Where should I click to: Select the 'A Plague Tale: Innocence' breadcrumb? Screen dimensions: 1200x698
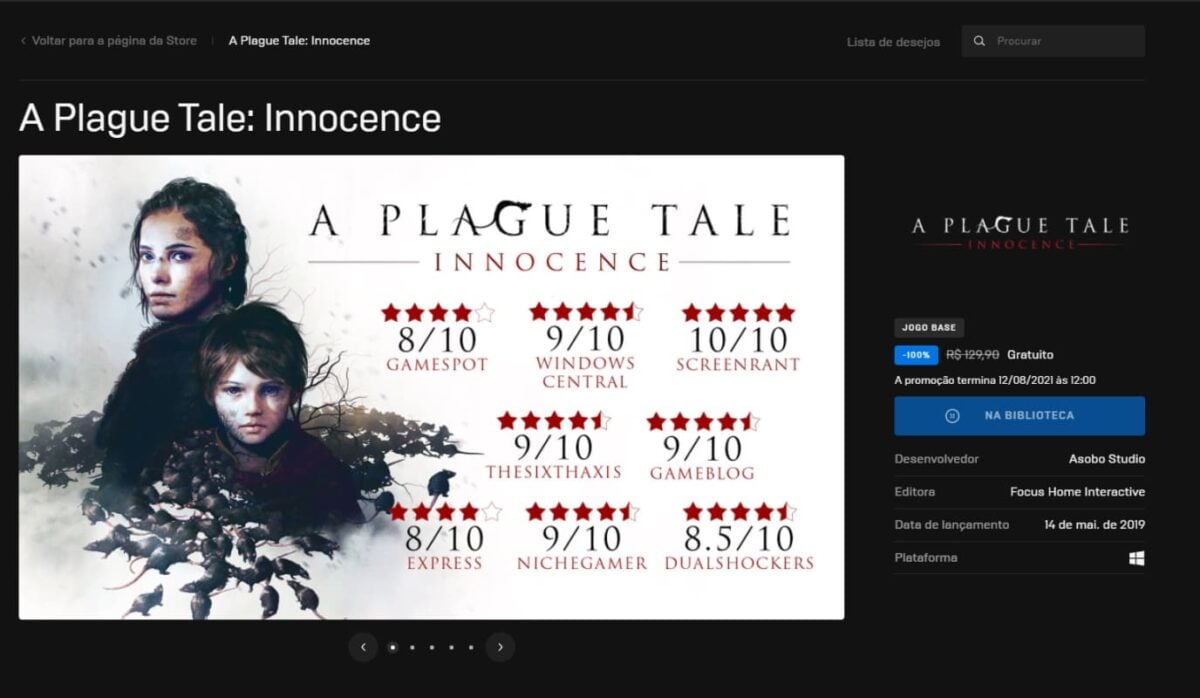pos(299,41)
